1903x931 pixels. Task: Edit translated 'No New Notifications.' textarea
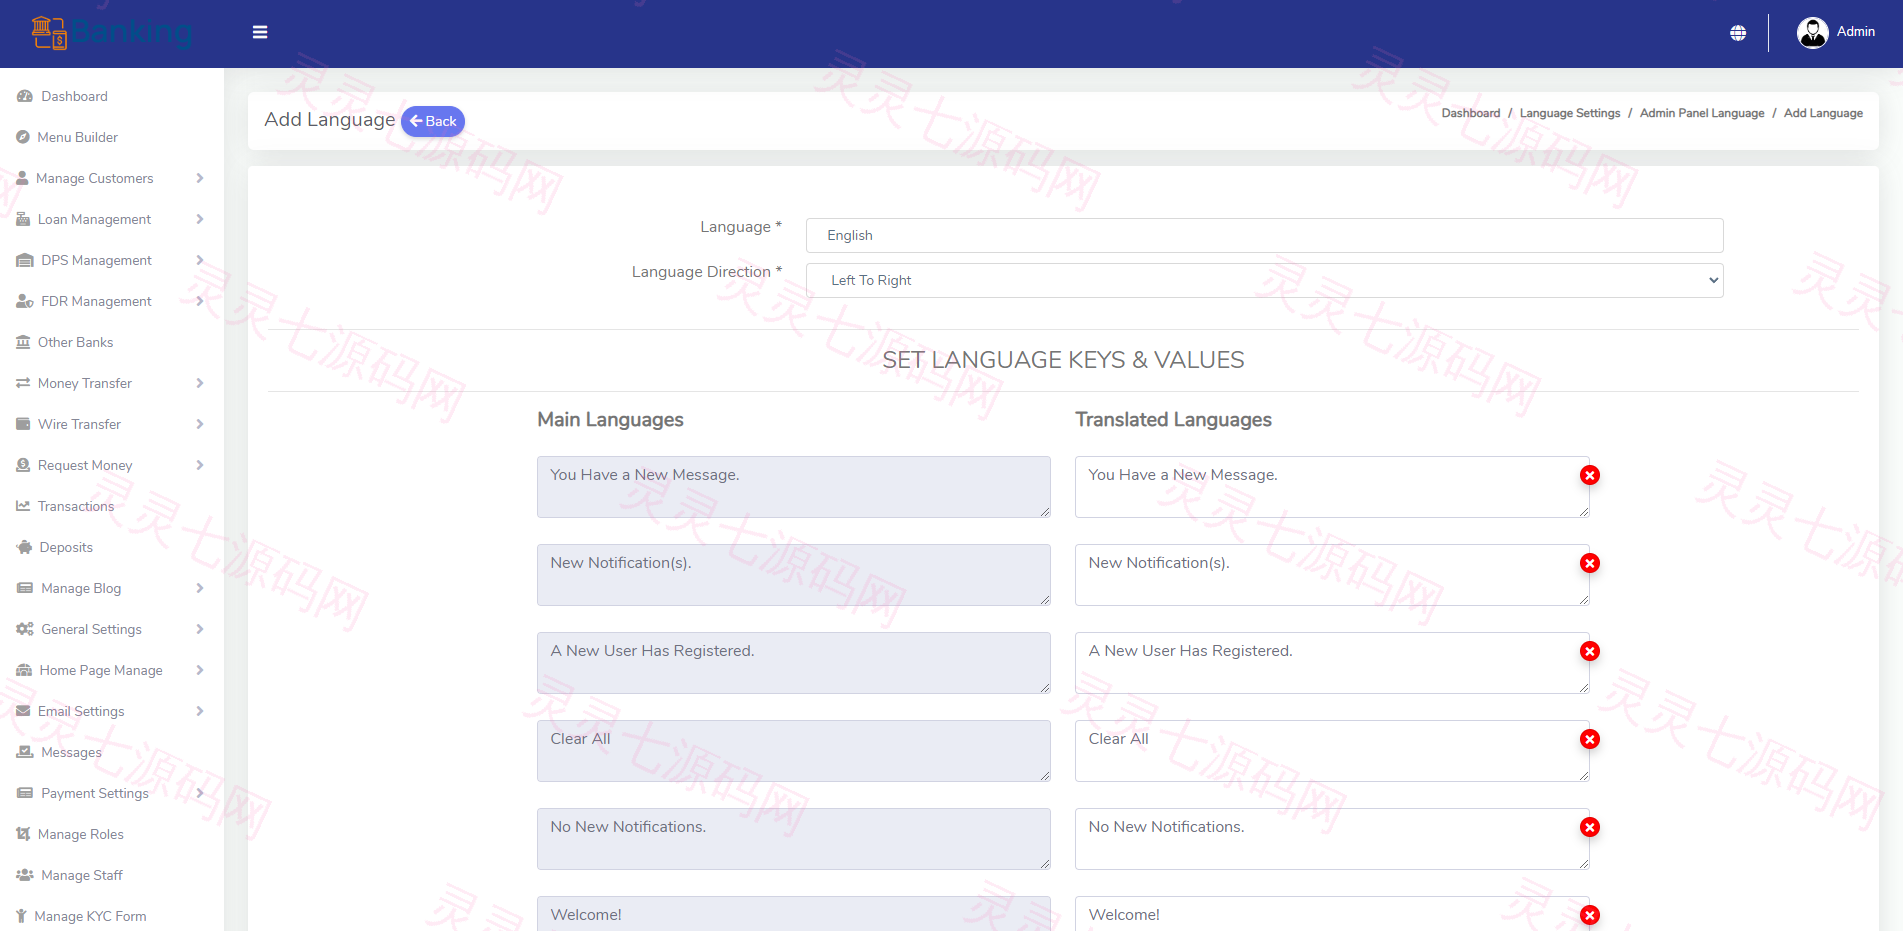[x=1332, y=839]
